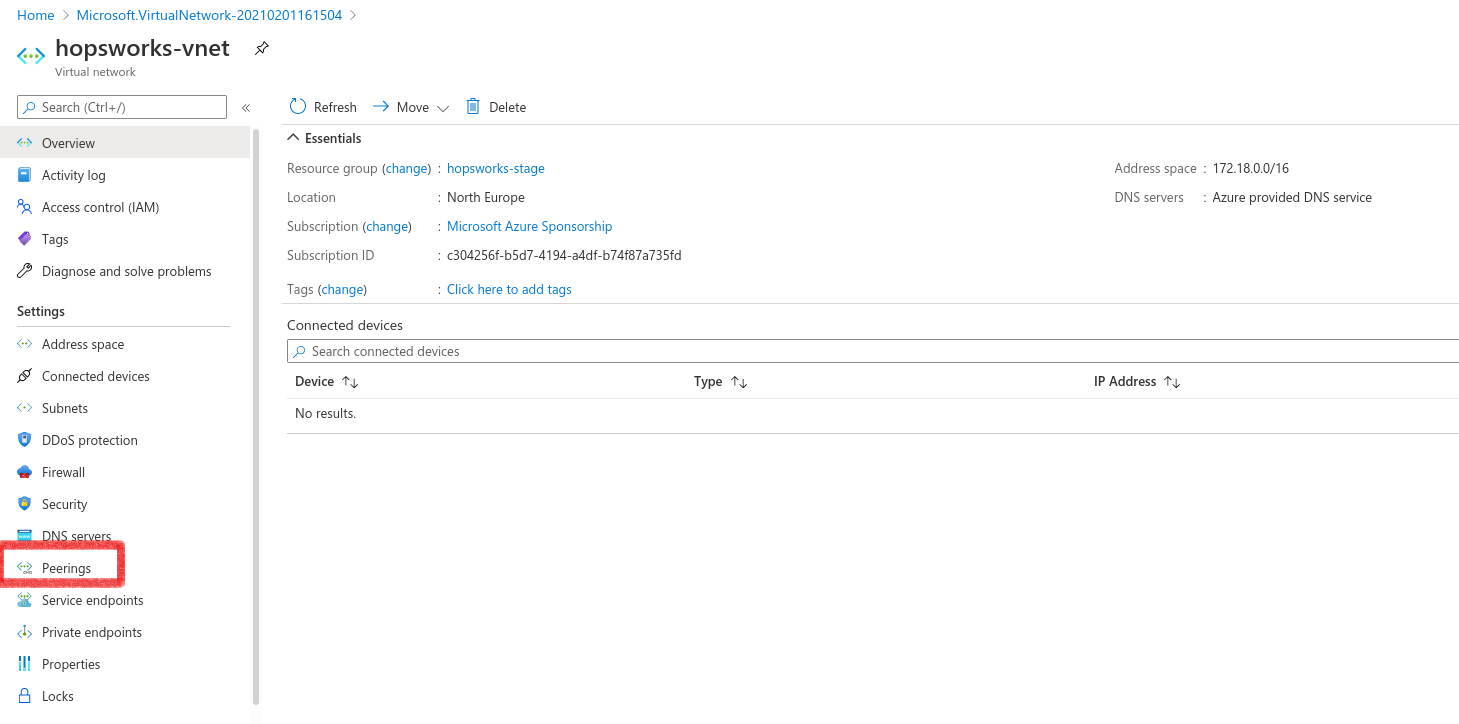
Task: Click the Refresh icon in toolbar
Action: [298, 107]
